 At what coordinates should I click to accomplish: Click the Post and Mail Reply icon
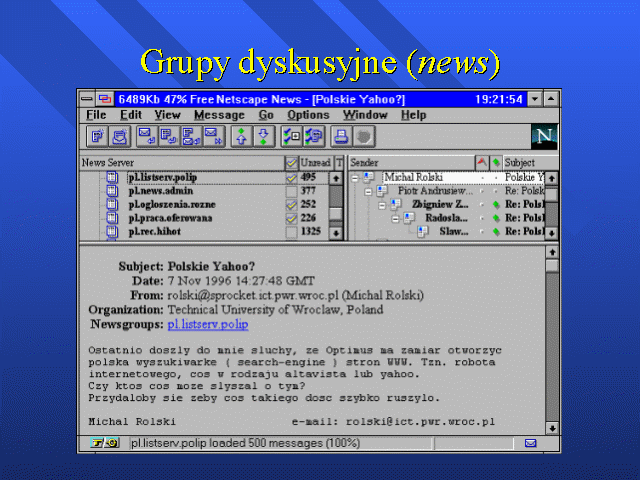point(191,136)
